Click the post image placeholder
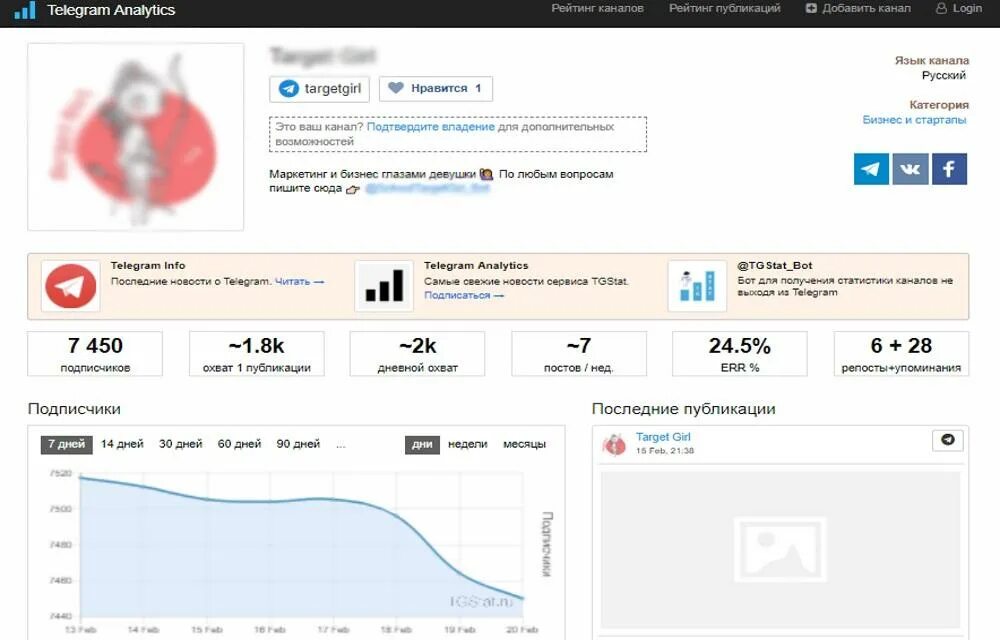The width and height of the screenshot is (1000, 640). tap(781, 550)
